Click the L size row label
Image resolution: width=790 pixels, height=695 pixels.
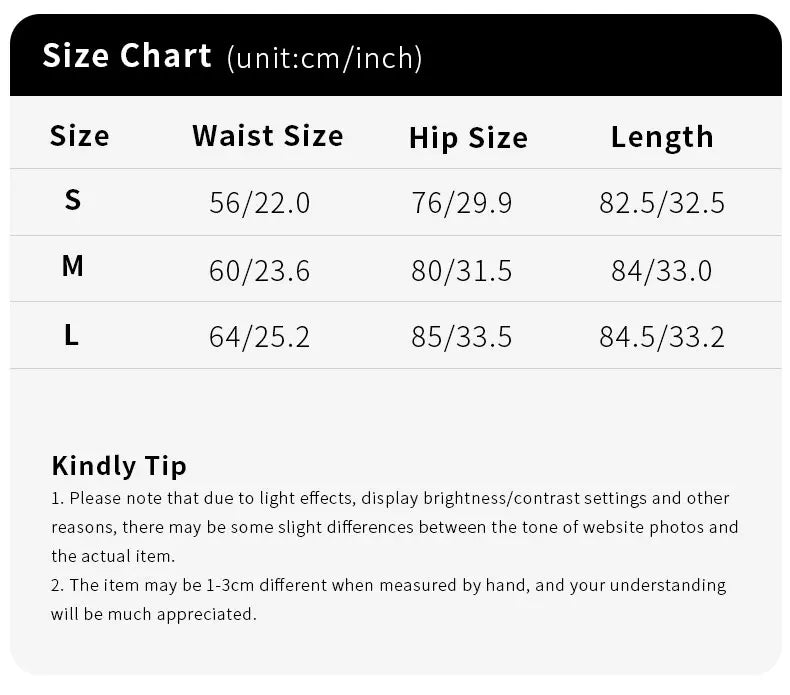[x=72, y=335]
